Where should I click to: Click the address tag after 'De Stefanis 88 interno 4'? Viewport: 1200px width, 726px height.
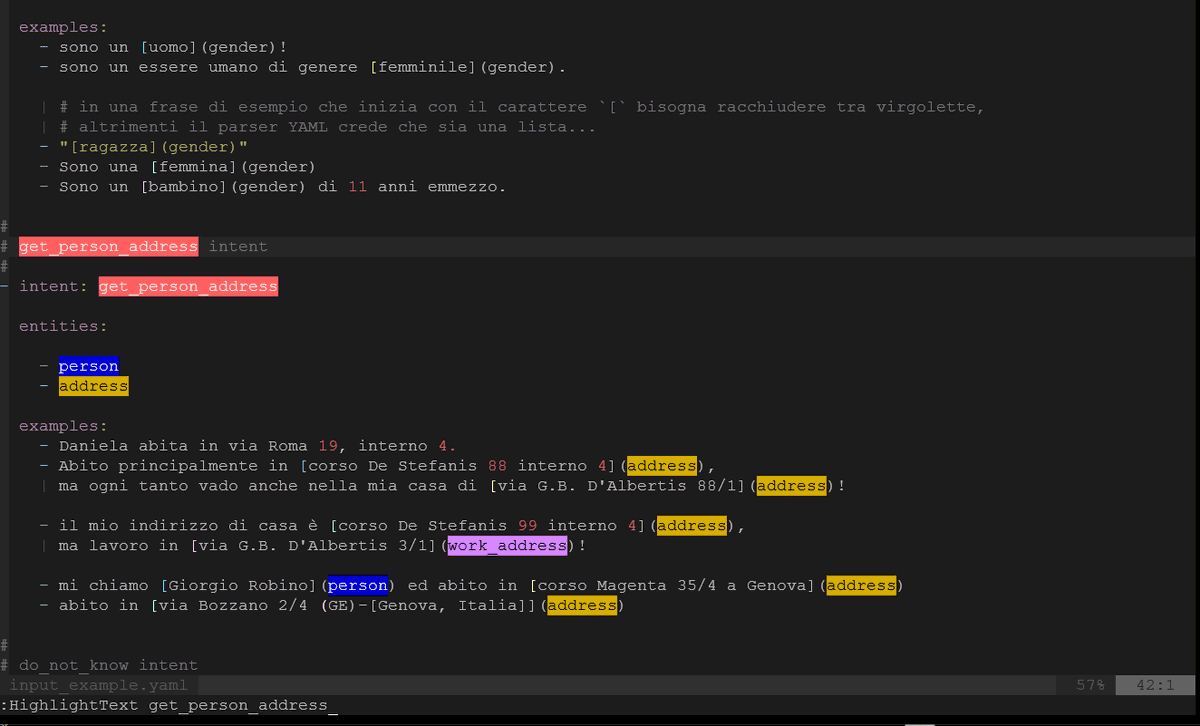click(x=662, y=466)
